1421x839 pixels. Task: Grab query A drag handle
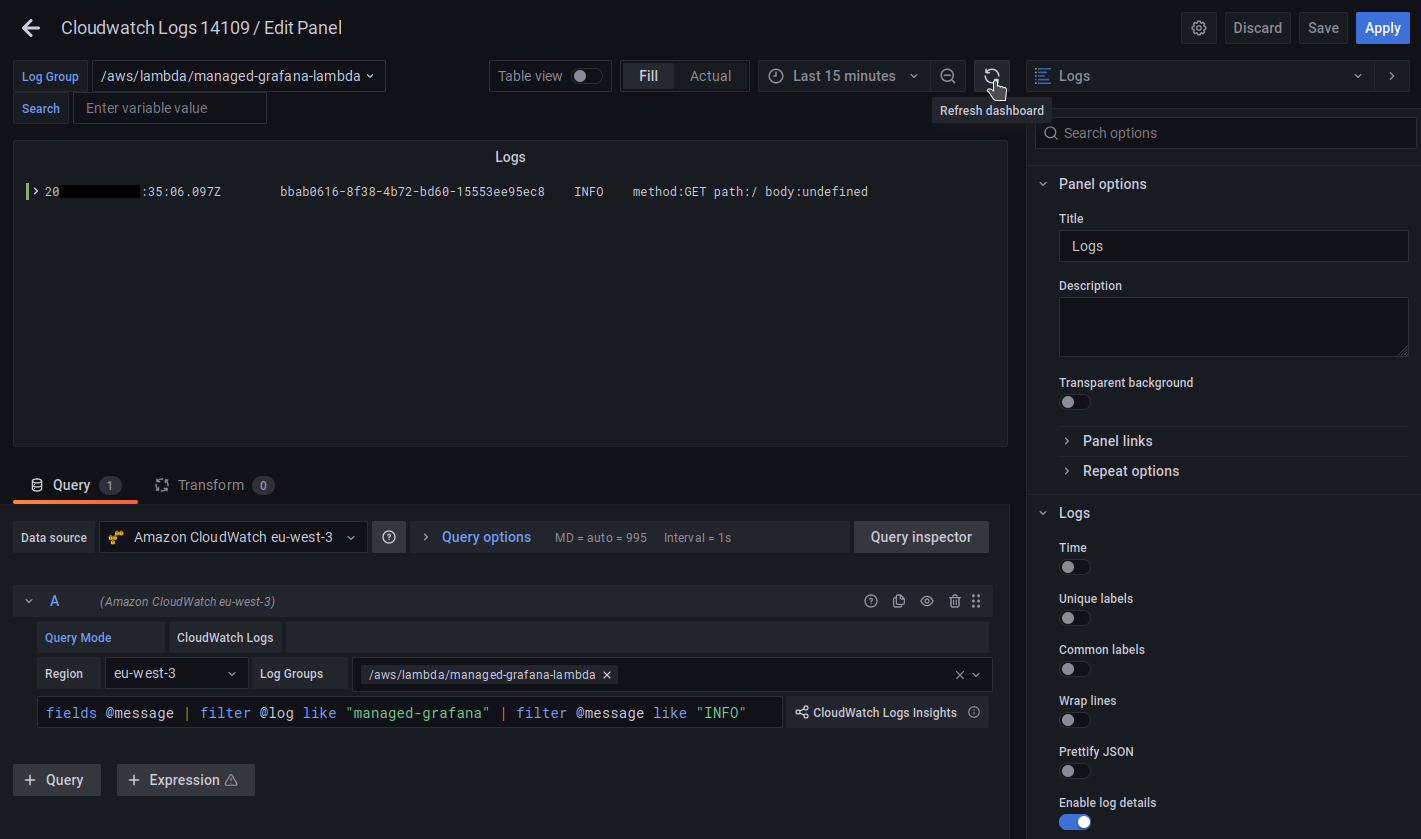tap(976, 601)
